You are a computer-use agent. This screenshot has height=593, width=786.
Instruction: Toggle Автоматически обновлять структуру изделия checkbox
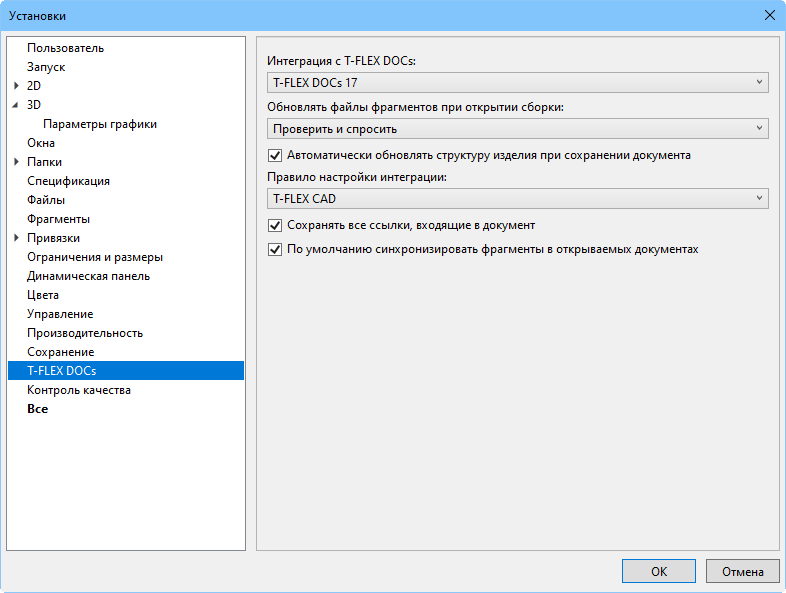pyautogui.click(x=275, y=155)
